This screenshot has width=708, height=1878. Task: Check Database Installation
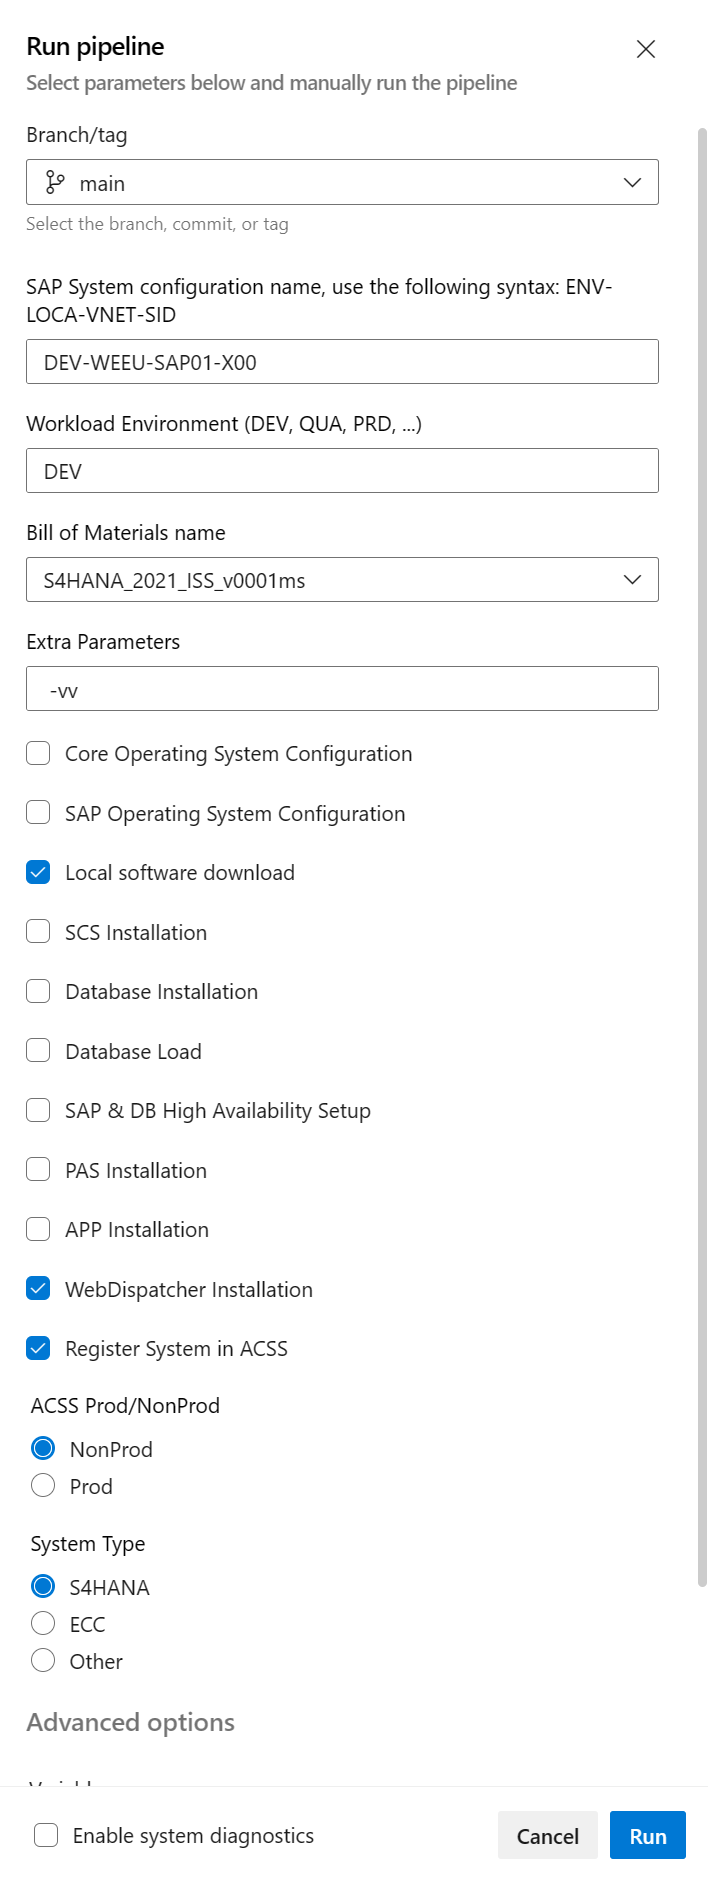(37, 990)
